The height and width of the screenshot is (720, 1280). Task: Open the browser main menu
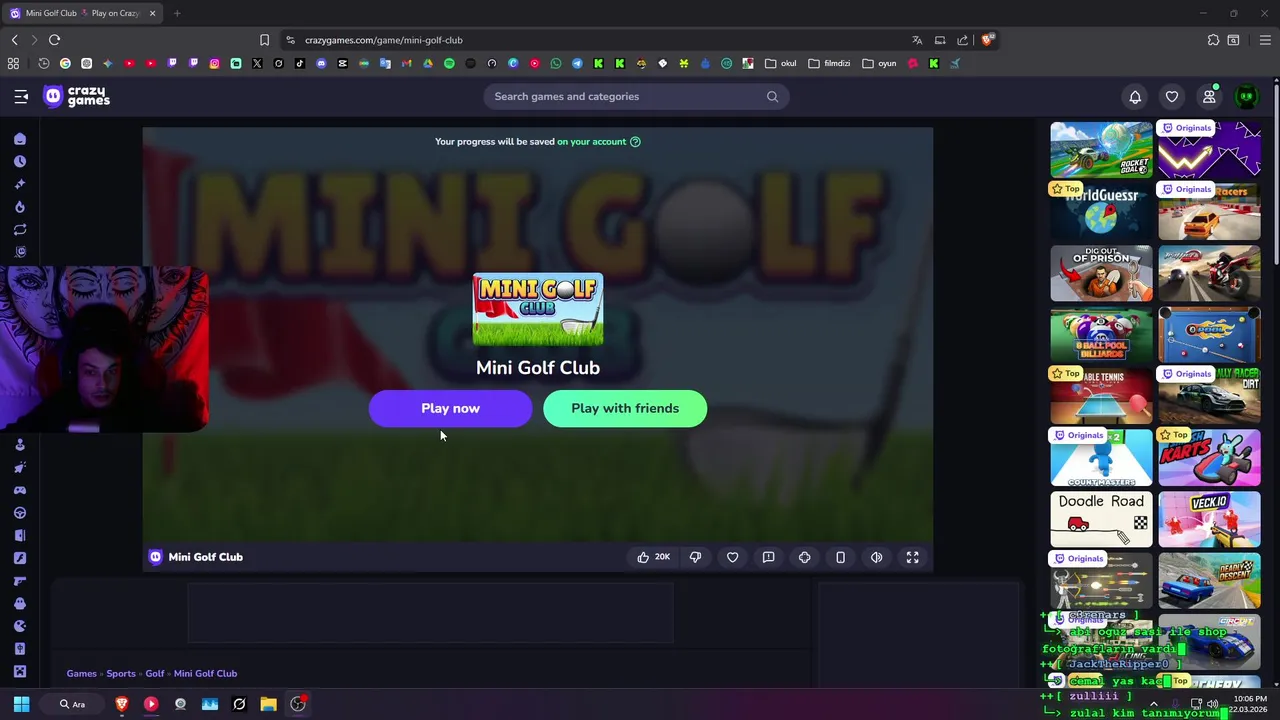pyautogui.click(x=1265, y=40)
